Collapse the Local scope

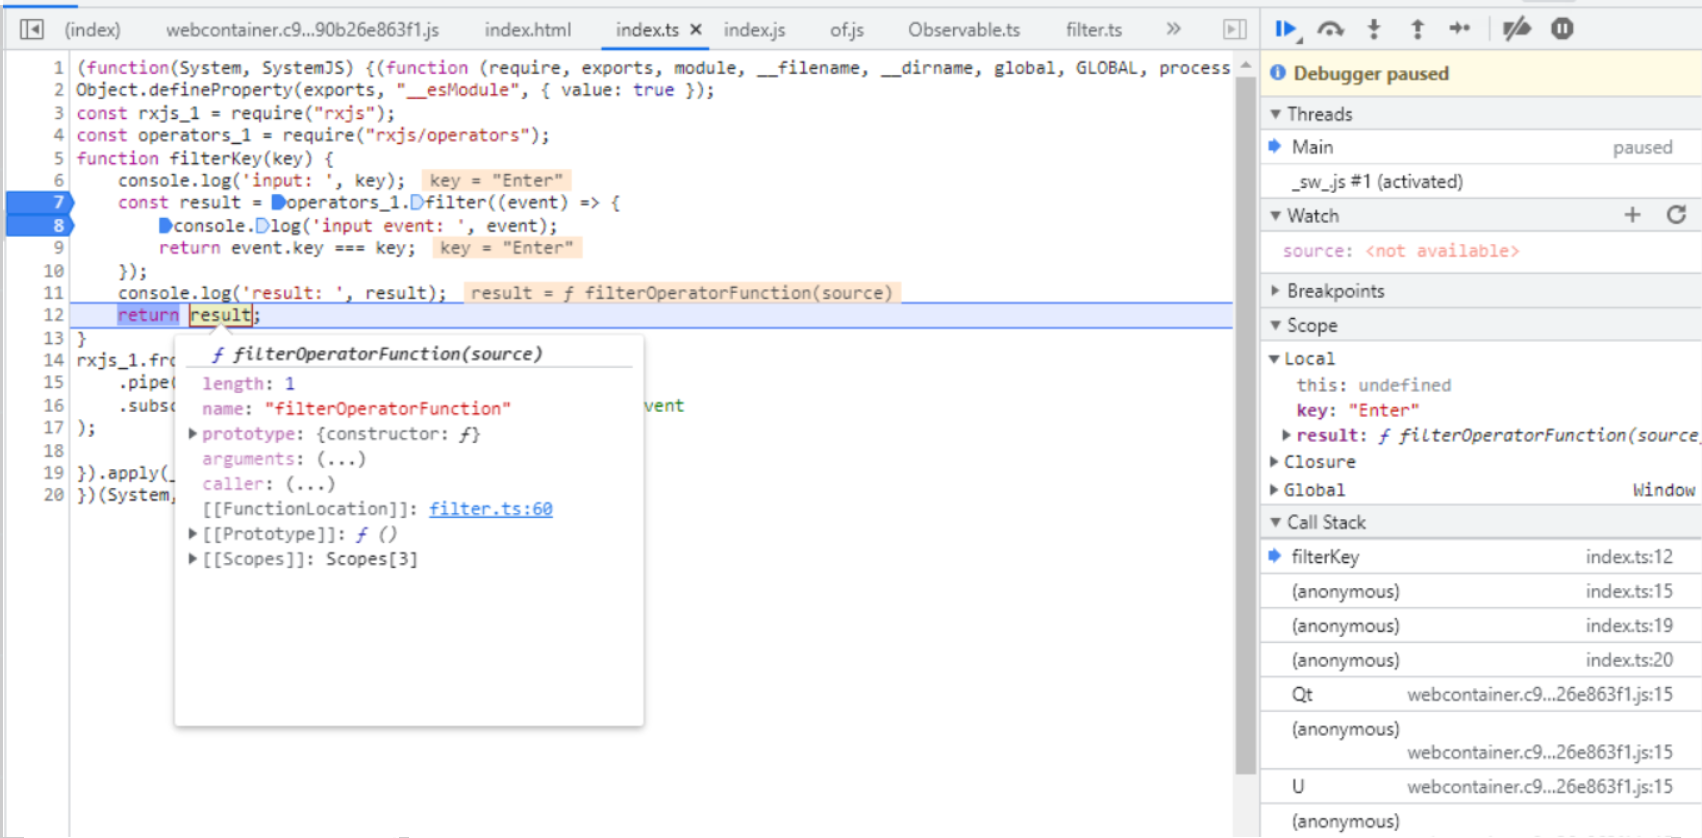(x=1274, y=359)
